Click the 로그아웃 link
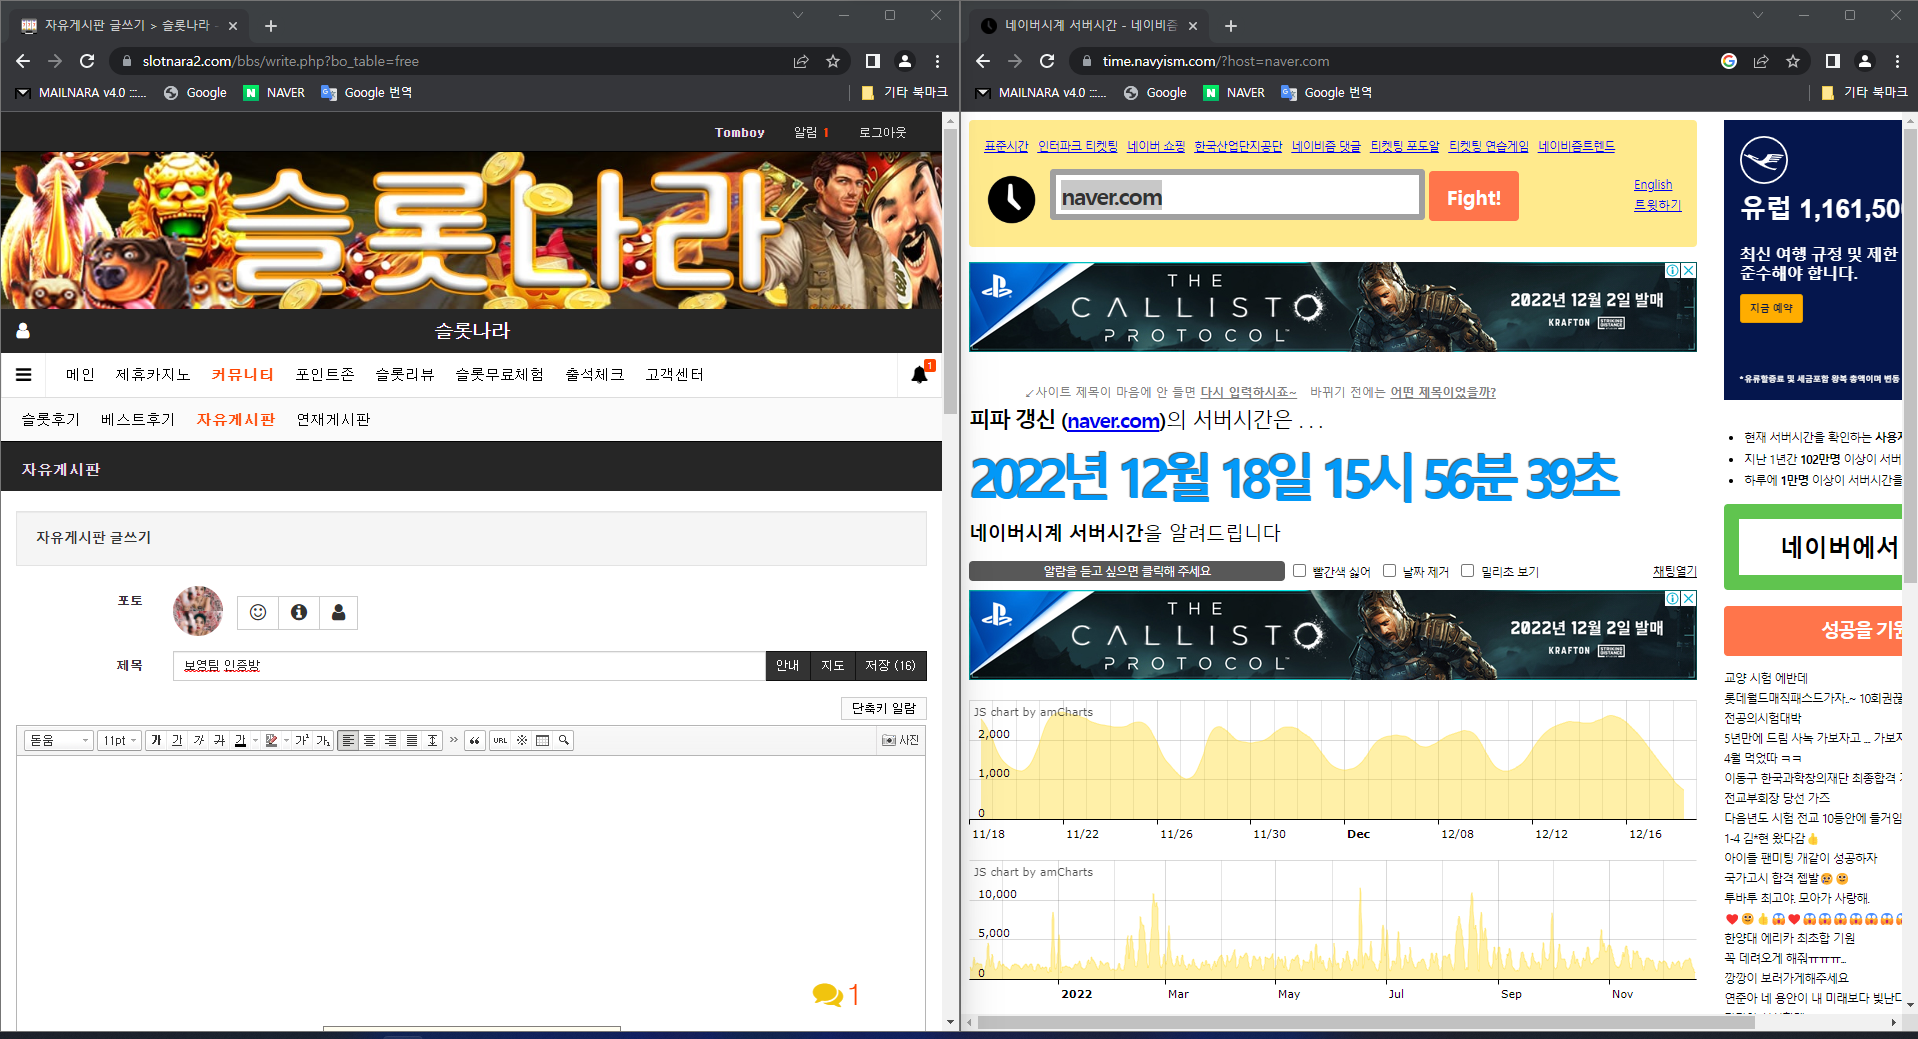The image size is (1918, 1039). [882, 132]
